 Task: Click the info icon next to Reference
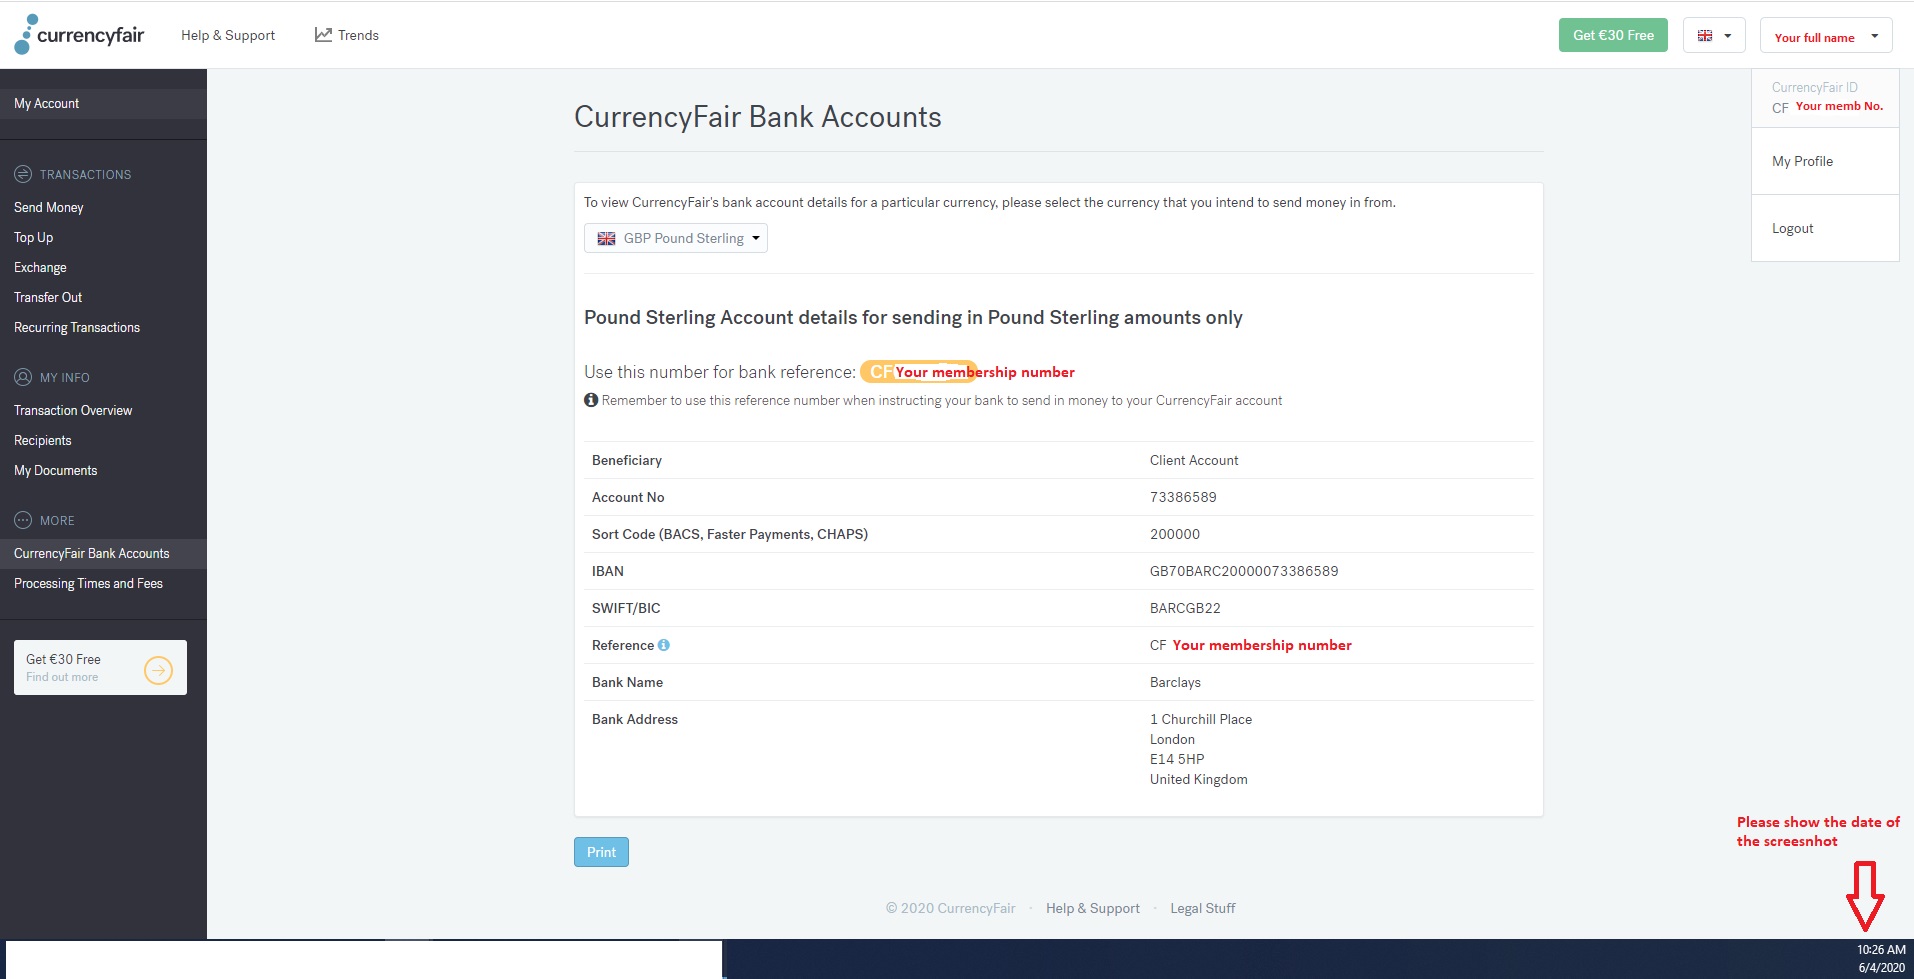664,645
